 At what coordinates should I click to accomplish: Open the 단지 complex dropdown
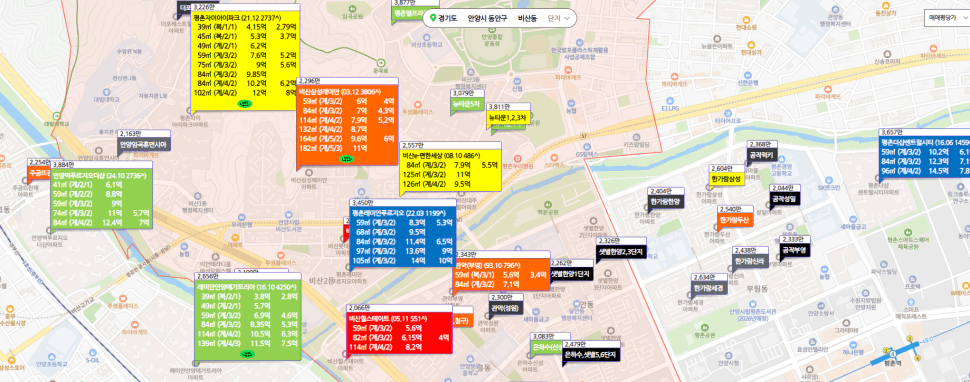(559, 19)
